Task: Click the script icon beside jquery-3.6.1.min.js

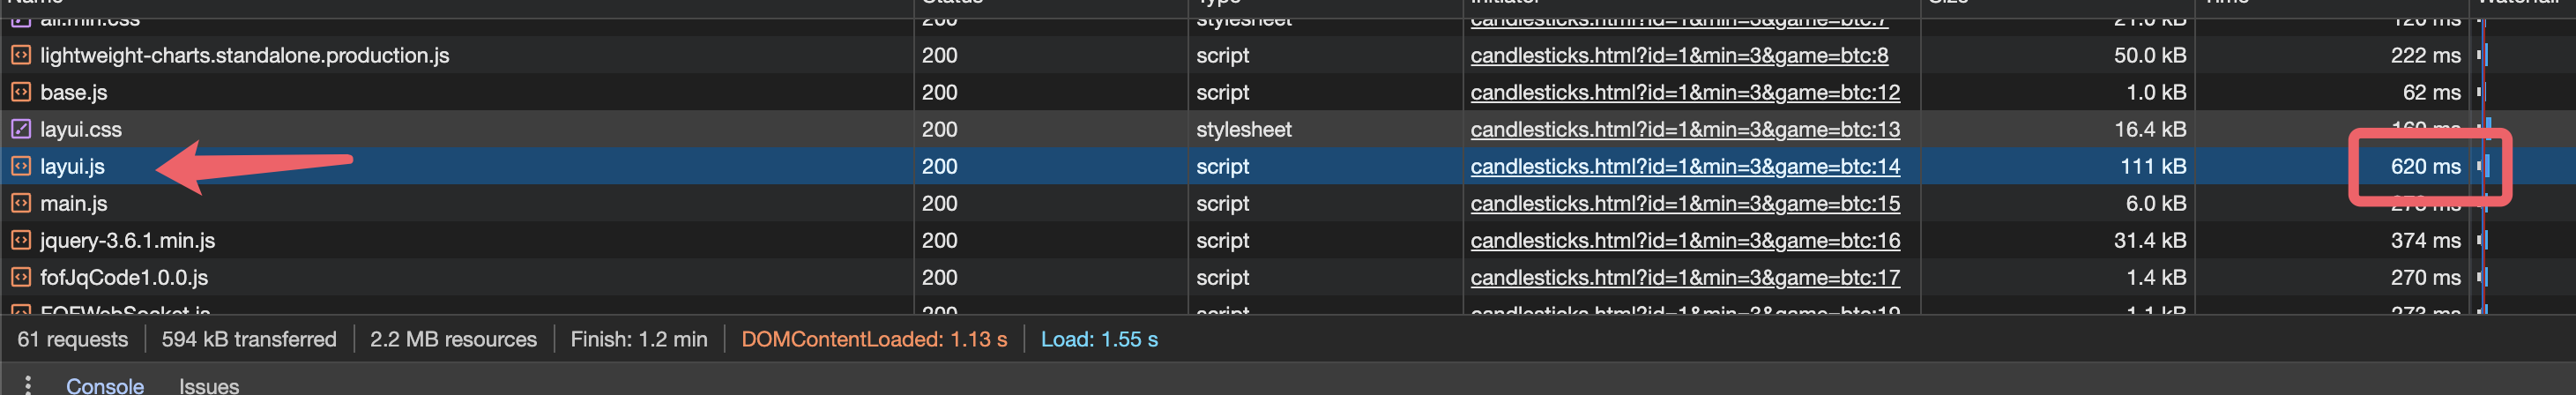Action: tap(21, 240)
